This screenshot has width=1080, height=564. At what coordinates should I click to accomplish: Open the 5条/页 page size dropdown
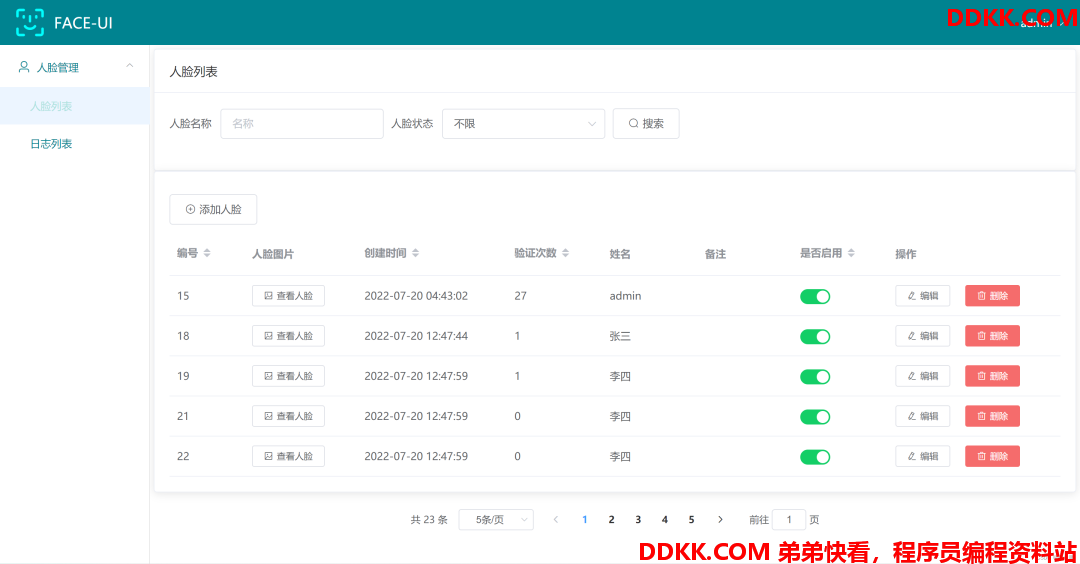[496, 520]
